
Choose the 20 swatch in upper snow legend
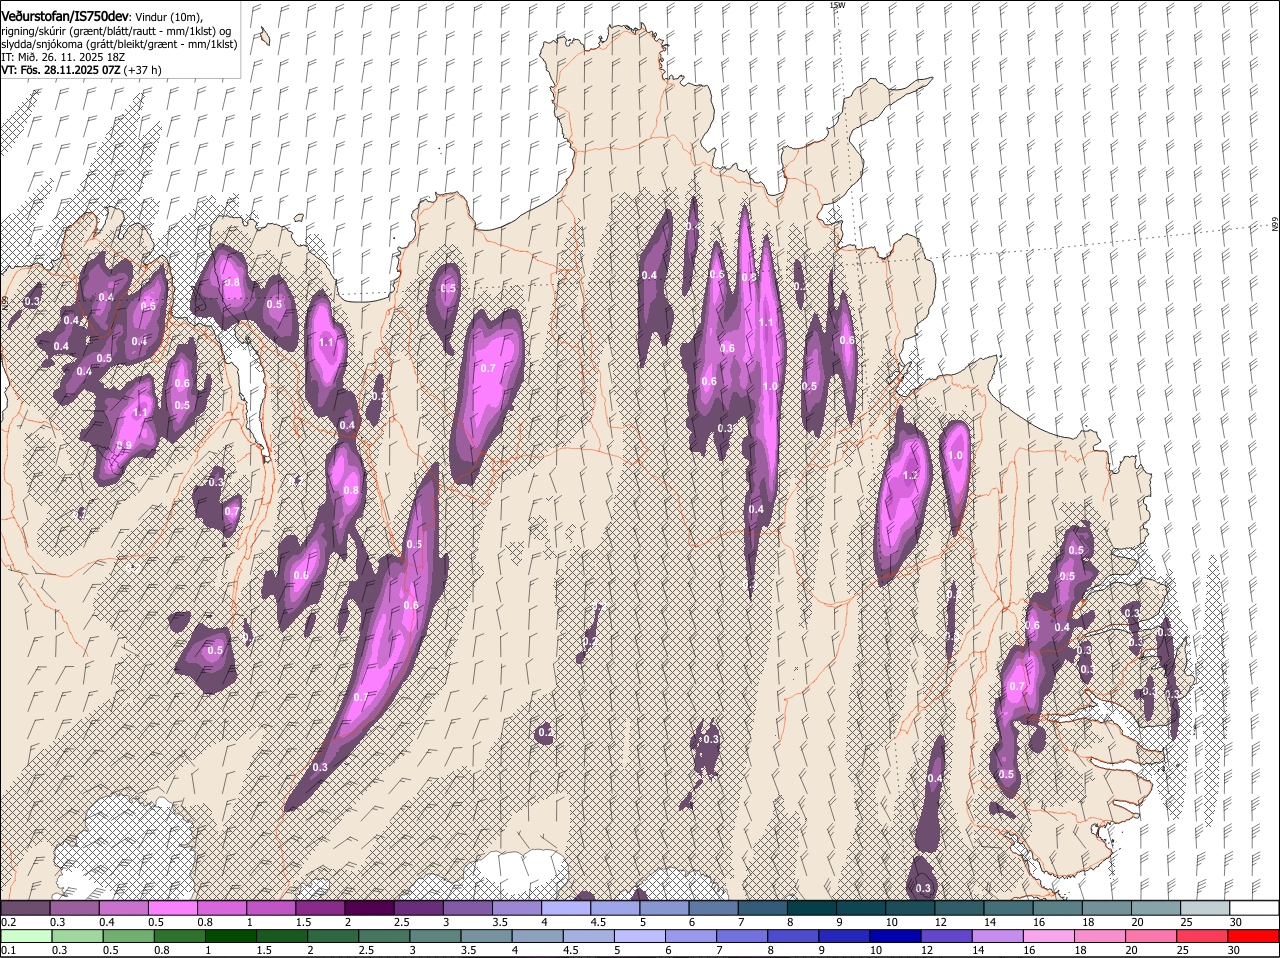1155,908
